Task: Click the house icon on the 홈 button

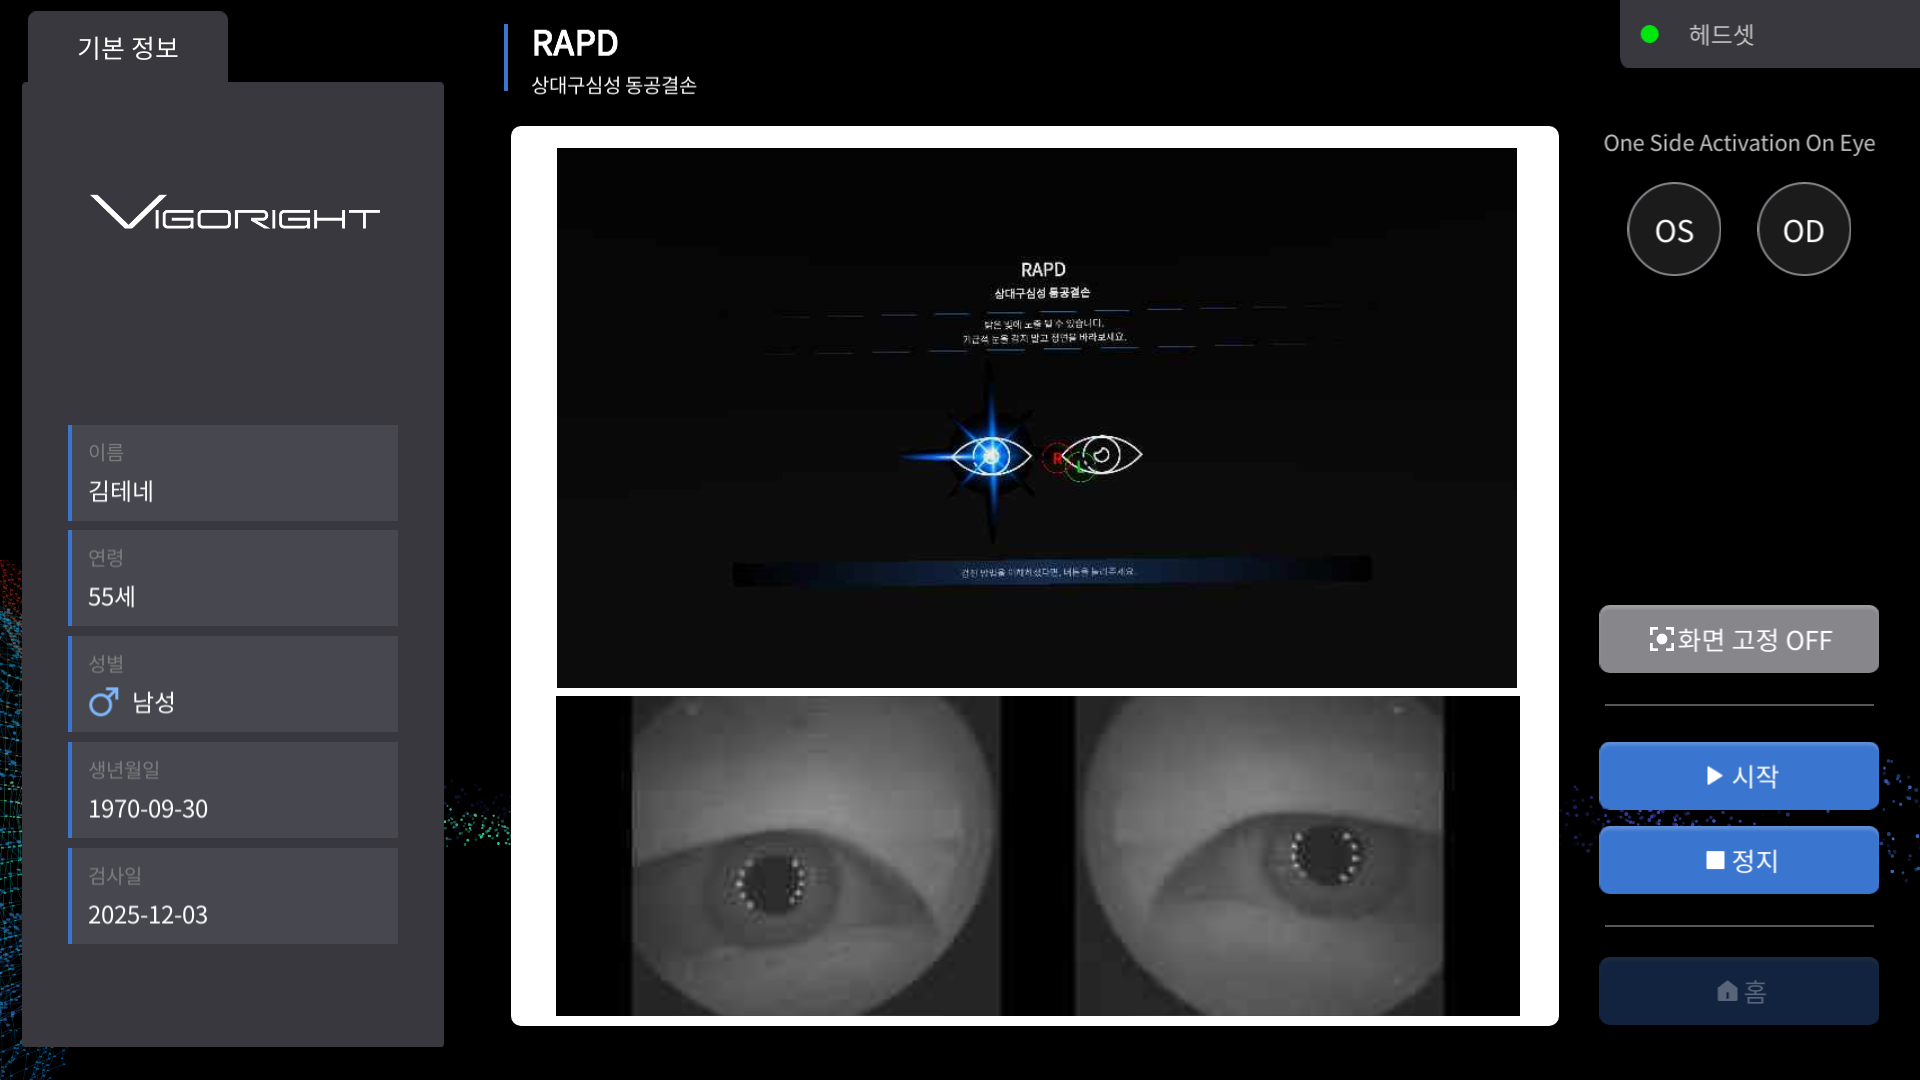Action: (x=1727, y=990)
